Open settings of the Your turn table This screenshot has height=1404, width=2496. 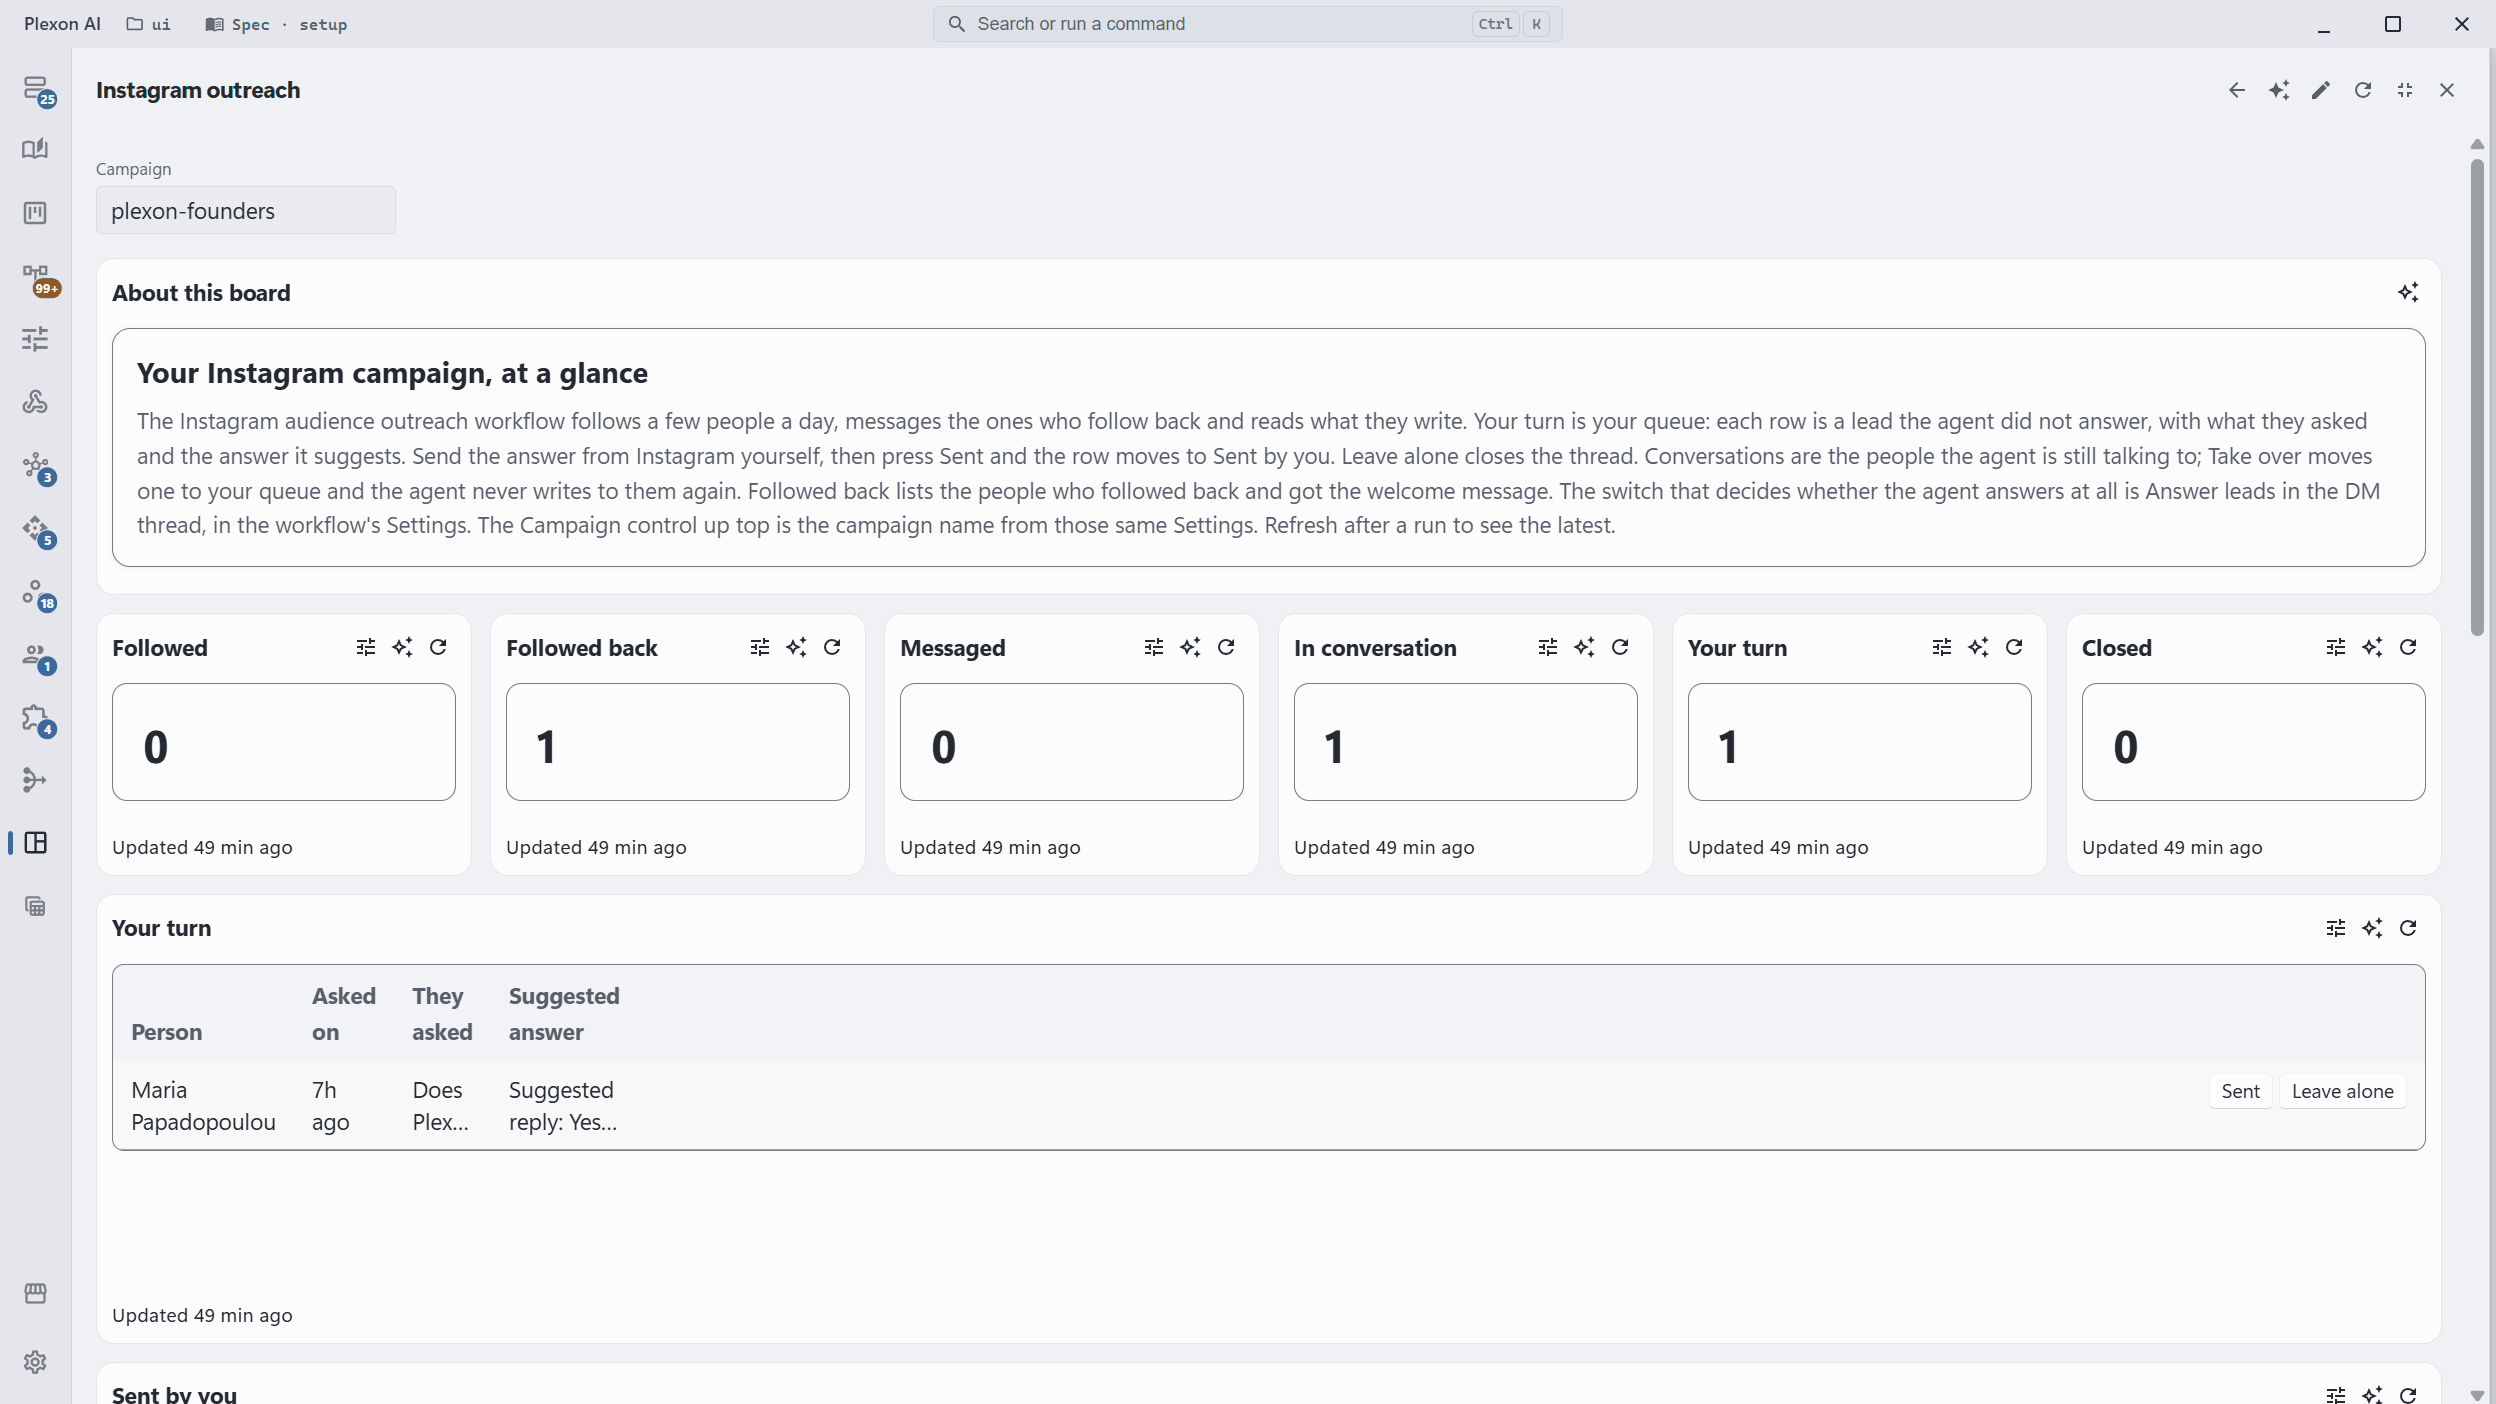(x=2336, y=929)
